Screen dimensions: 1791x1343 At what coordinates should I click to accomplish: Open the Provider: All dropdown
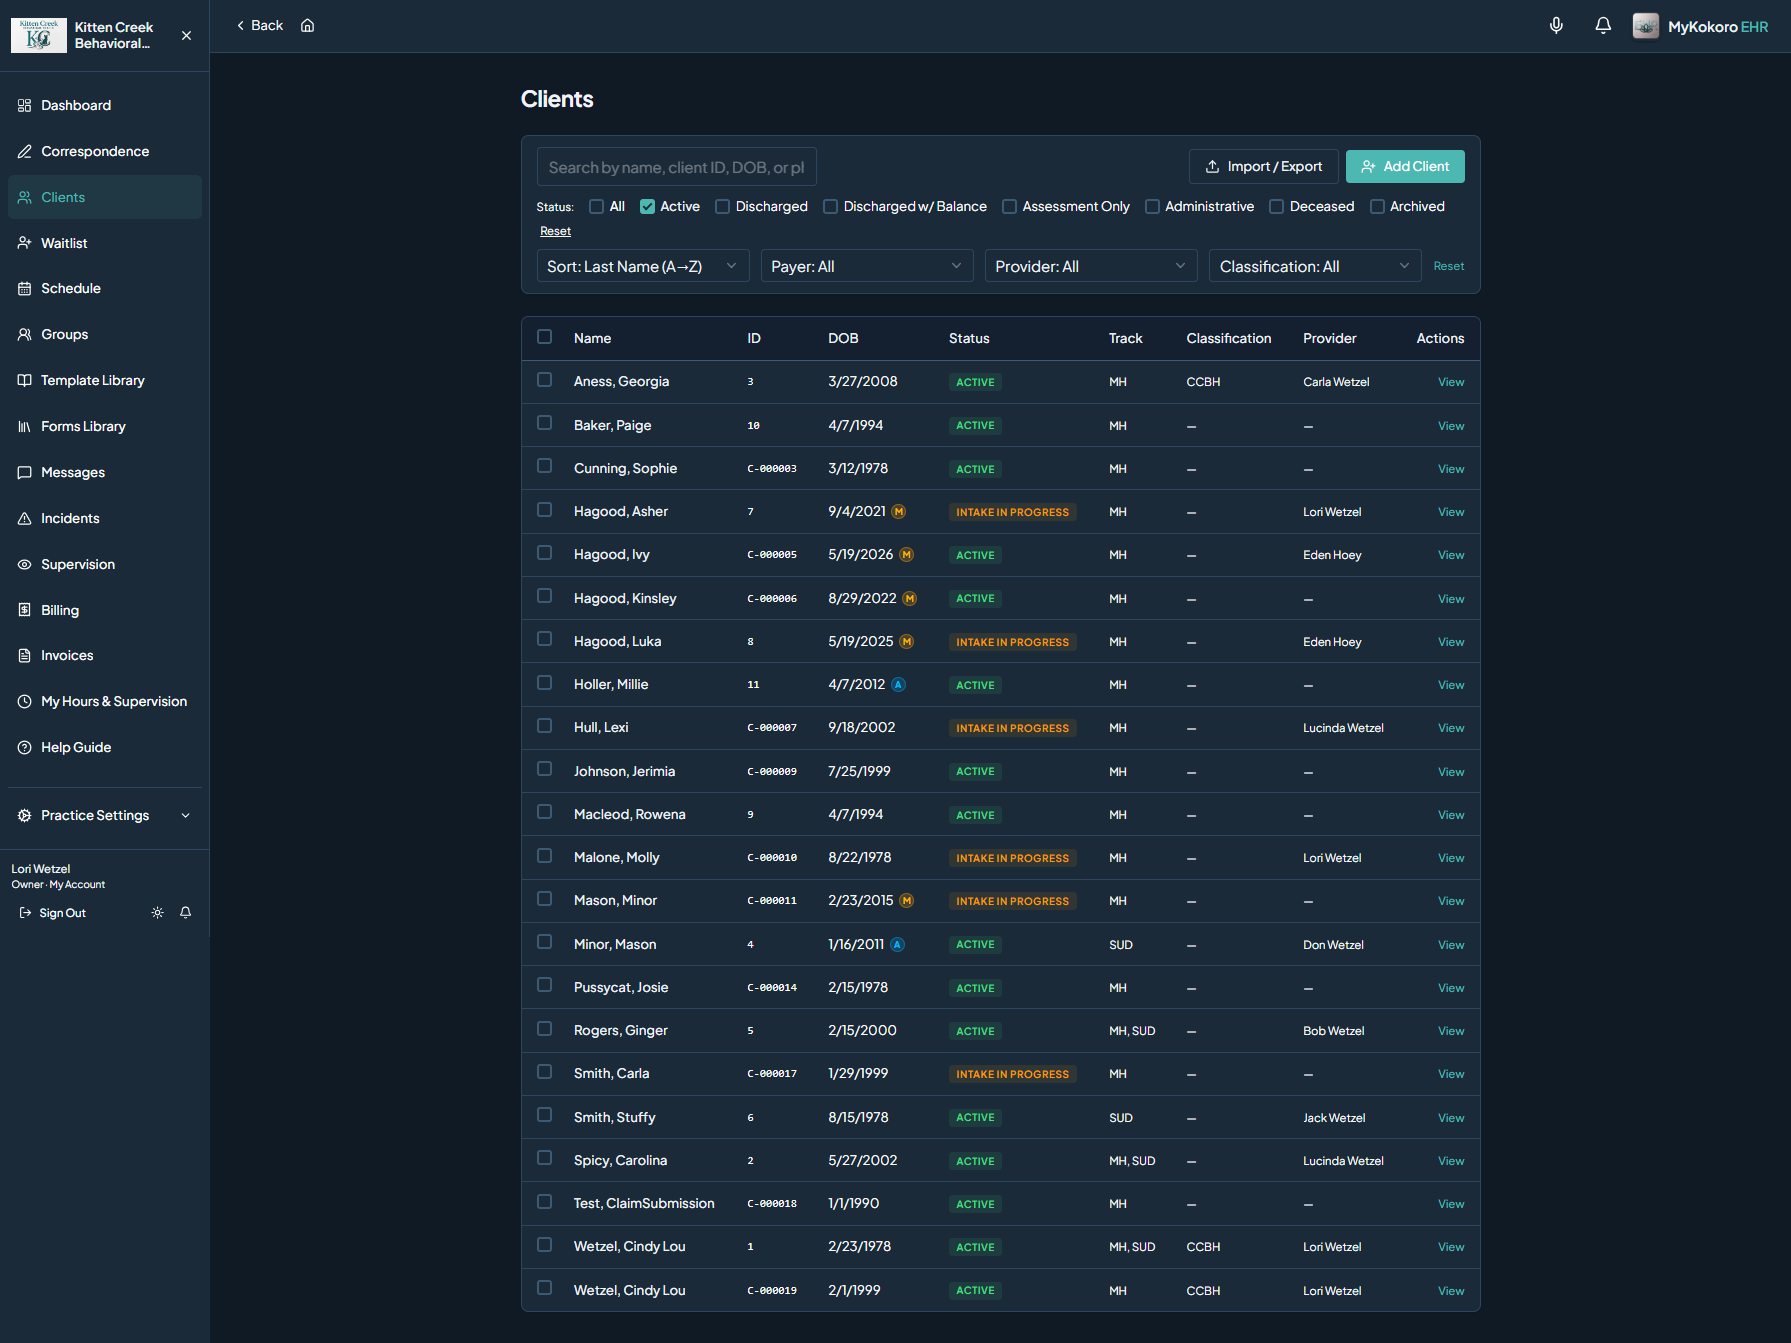(x=1091, y=266)
